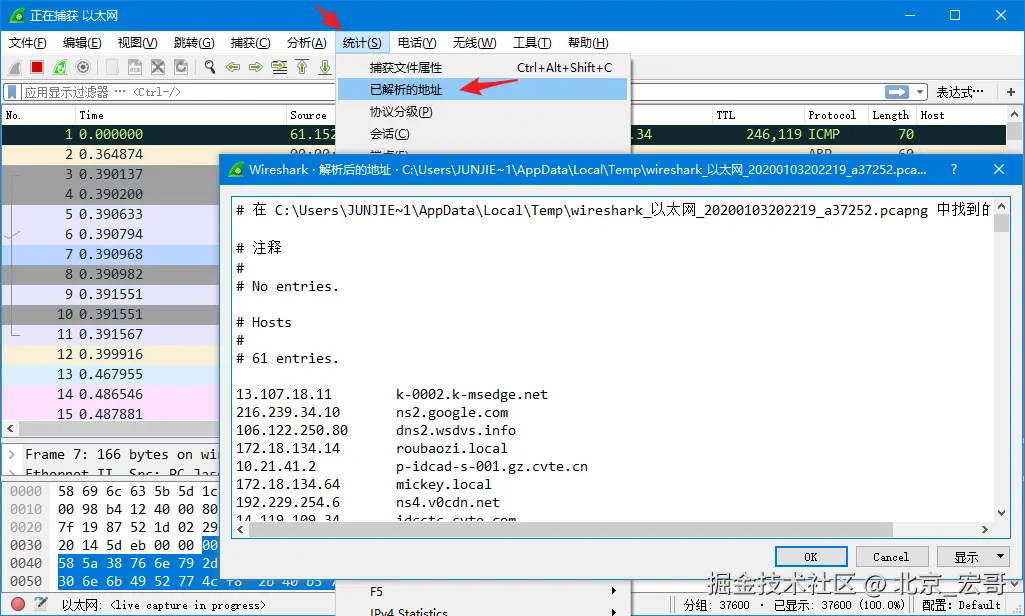1025x616 pixels.
Task: Open find packet magnifier tool
Action: click(x=210, y=67)
